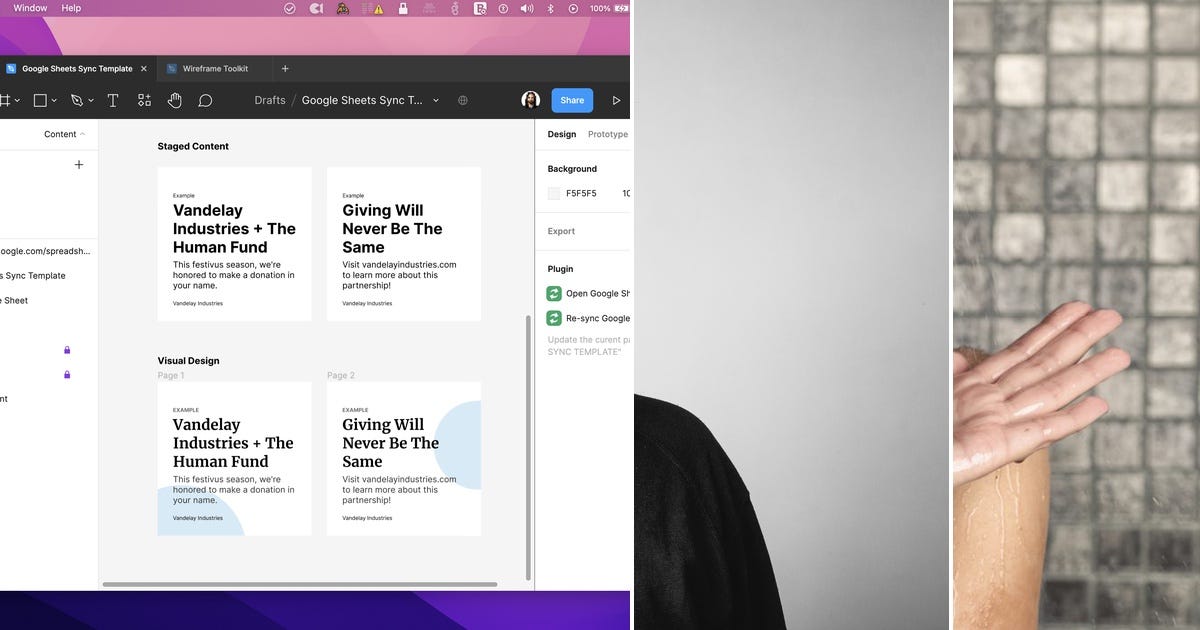Click the F5F5F5 background color swatch
The image size is (1200, 630).
pyautogui.click(x=554, y=193)
